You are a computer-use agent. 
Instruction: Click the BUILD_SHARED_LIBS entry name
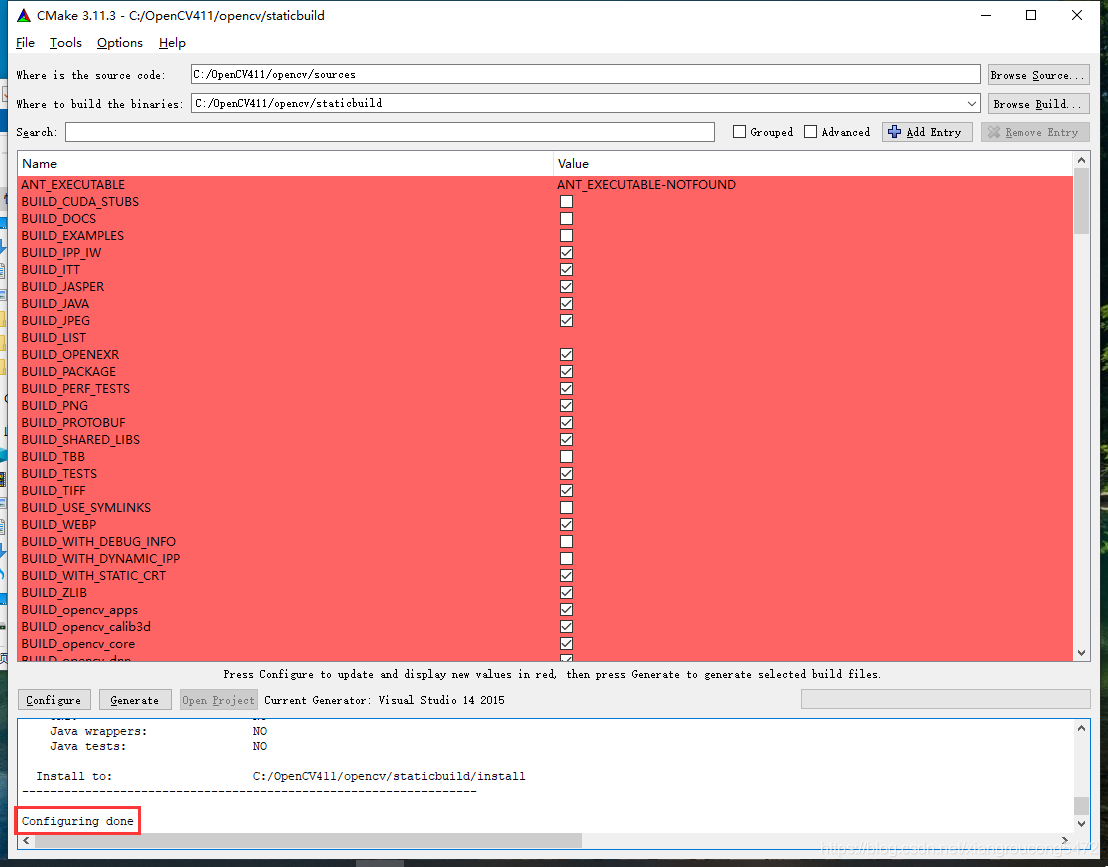pyautogui.click(x=81, y=439)
